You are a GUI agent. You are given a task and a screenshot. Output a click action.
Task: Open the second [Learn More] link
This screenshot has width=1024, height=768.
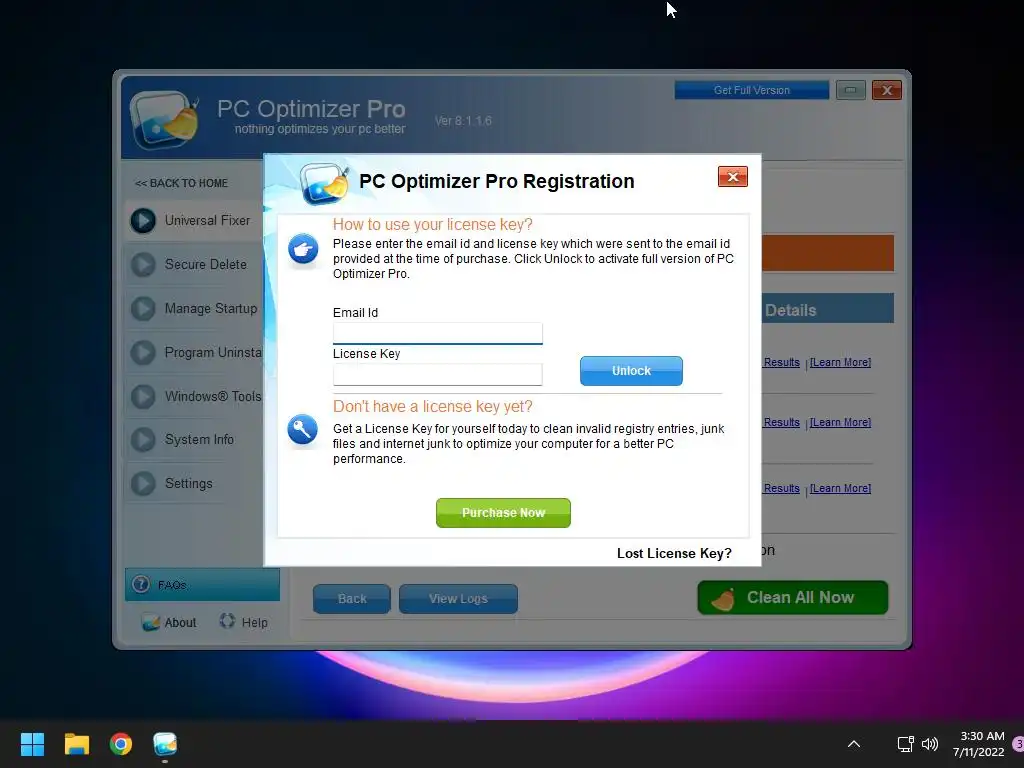840,423
